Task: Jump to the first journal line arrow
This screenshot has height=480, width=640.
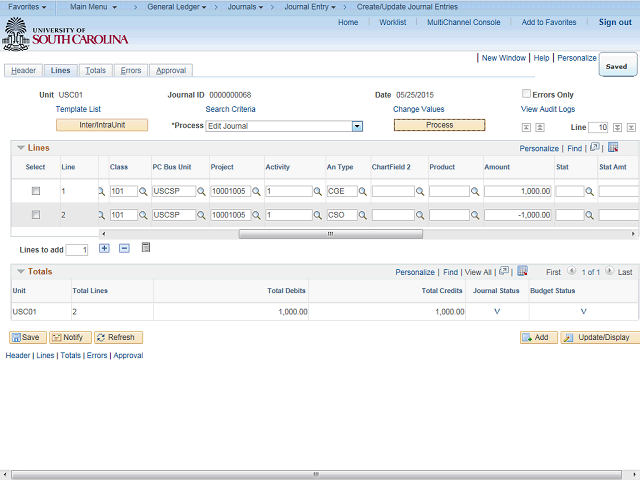Action: (527, 128)
